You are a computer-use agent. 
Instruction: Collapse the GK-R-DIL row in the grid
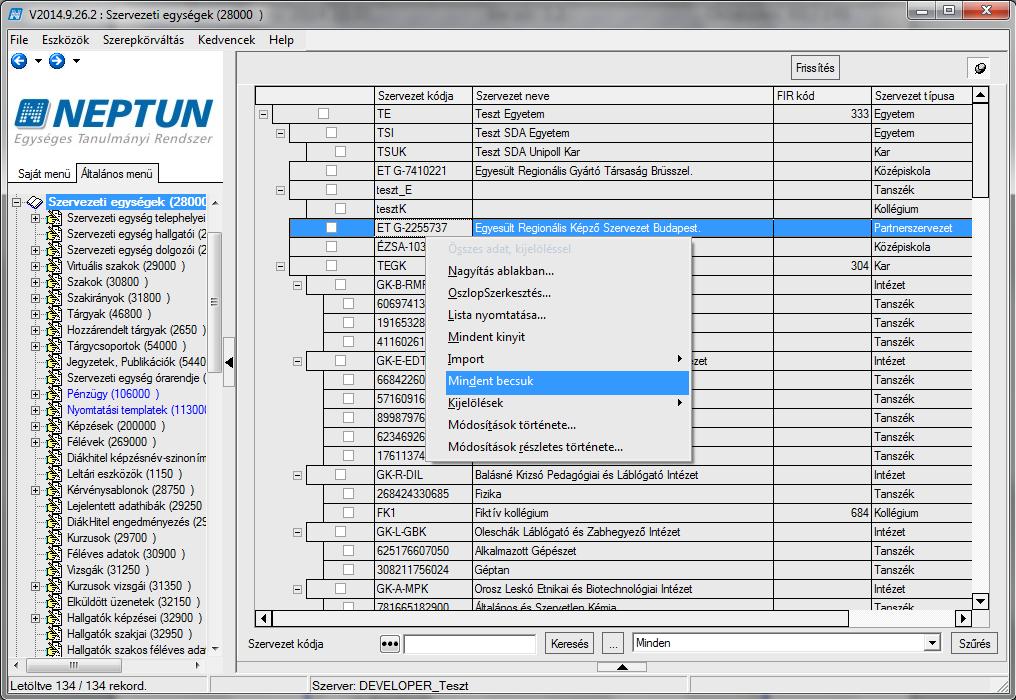click(297, 475)
